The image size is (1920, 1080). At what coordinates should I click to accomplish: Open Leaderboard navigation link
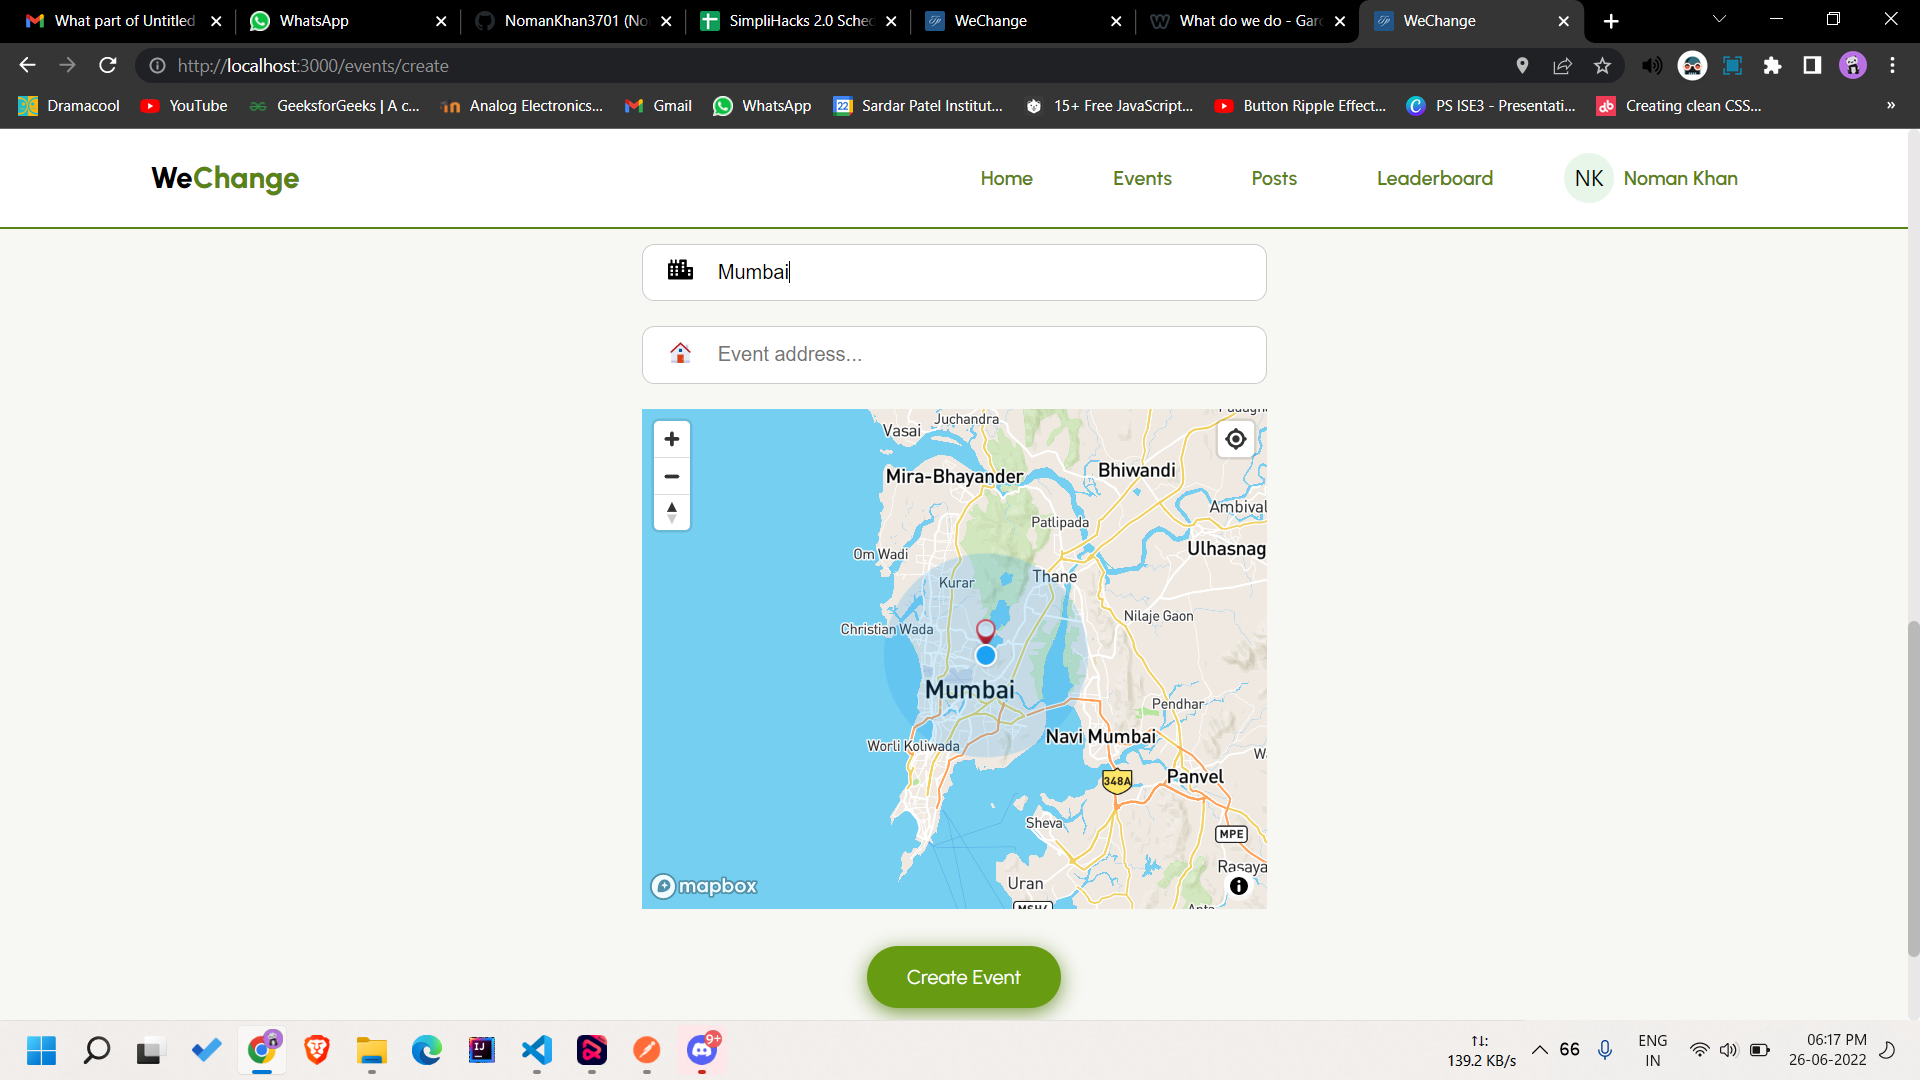pyautogui.click(x=1434, y=178)
